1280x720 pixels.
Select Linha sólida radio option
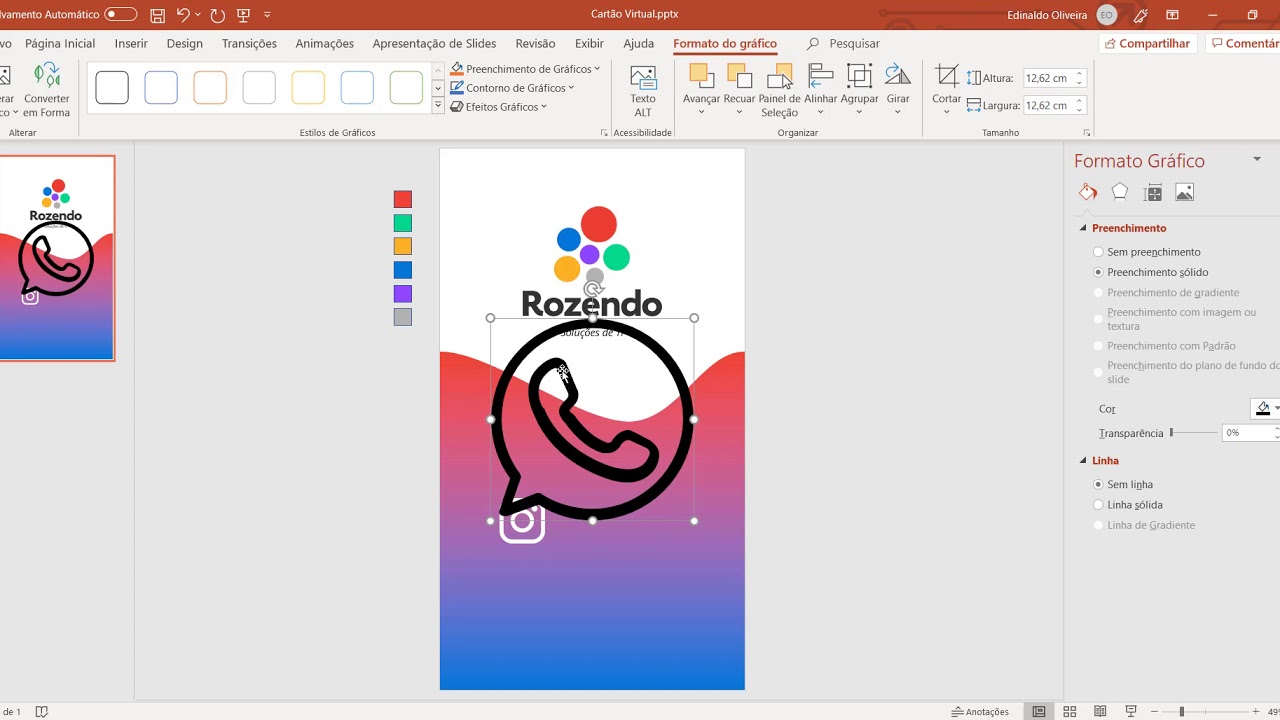click(x=1099, y=505)
